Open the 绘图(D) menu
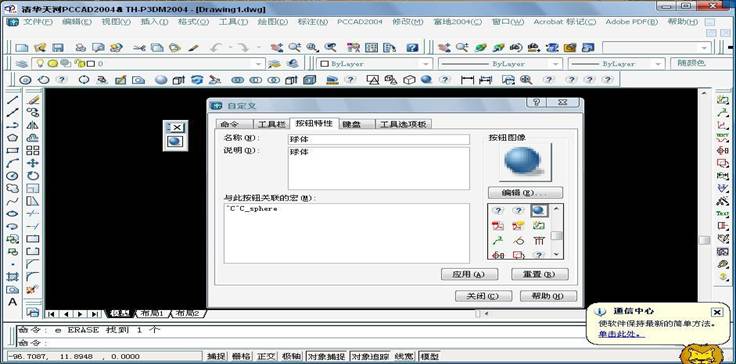 [x=273, y=22]
